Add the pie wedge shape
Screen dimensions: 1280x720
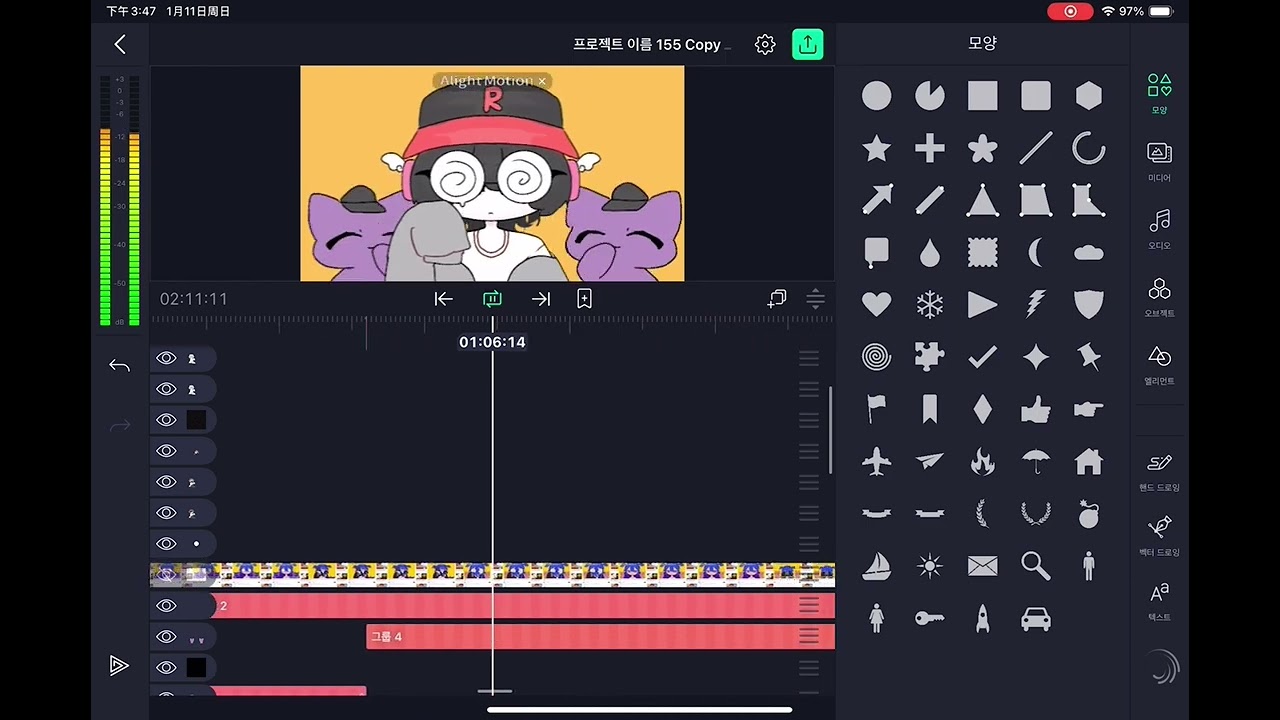coord(929,96)
